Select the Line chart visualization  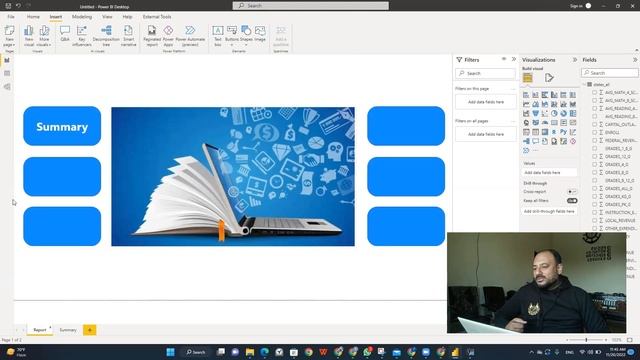[526, 104]
